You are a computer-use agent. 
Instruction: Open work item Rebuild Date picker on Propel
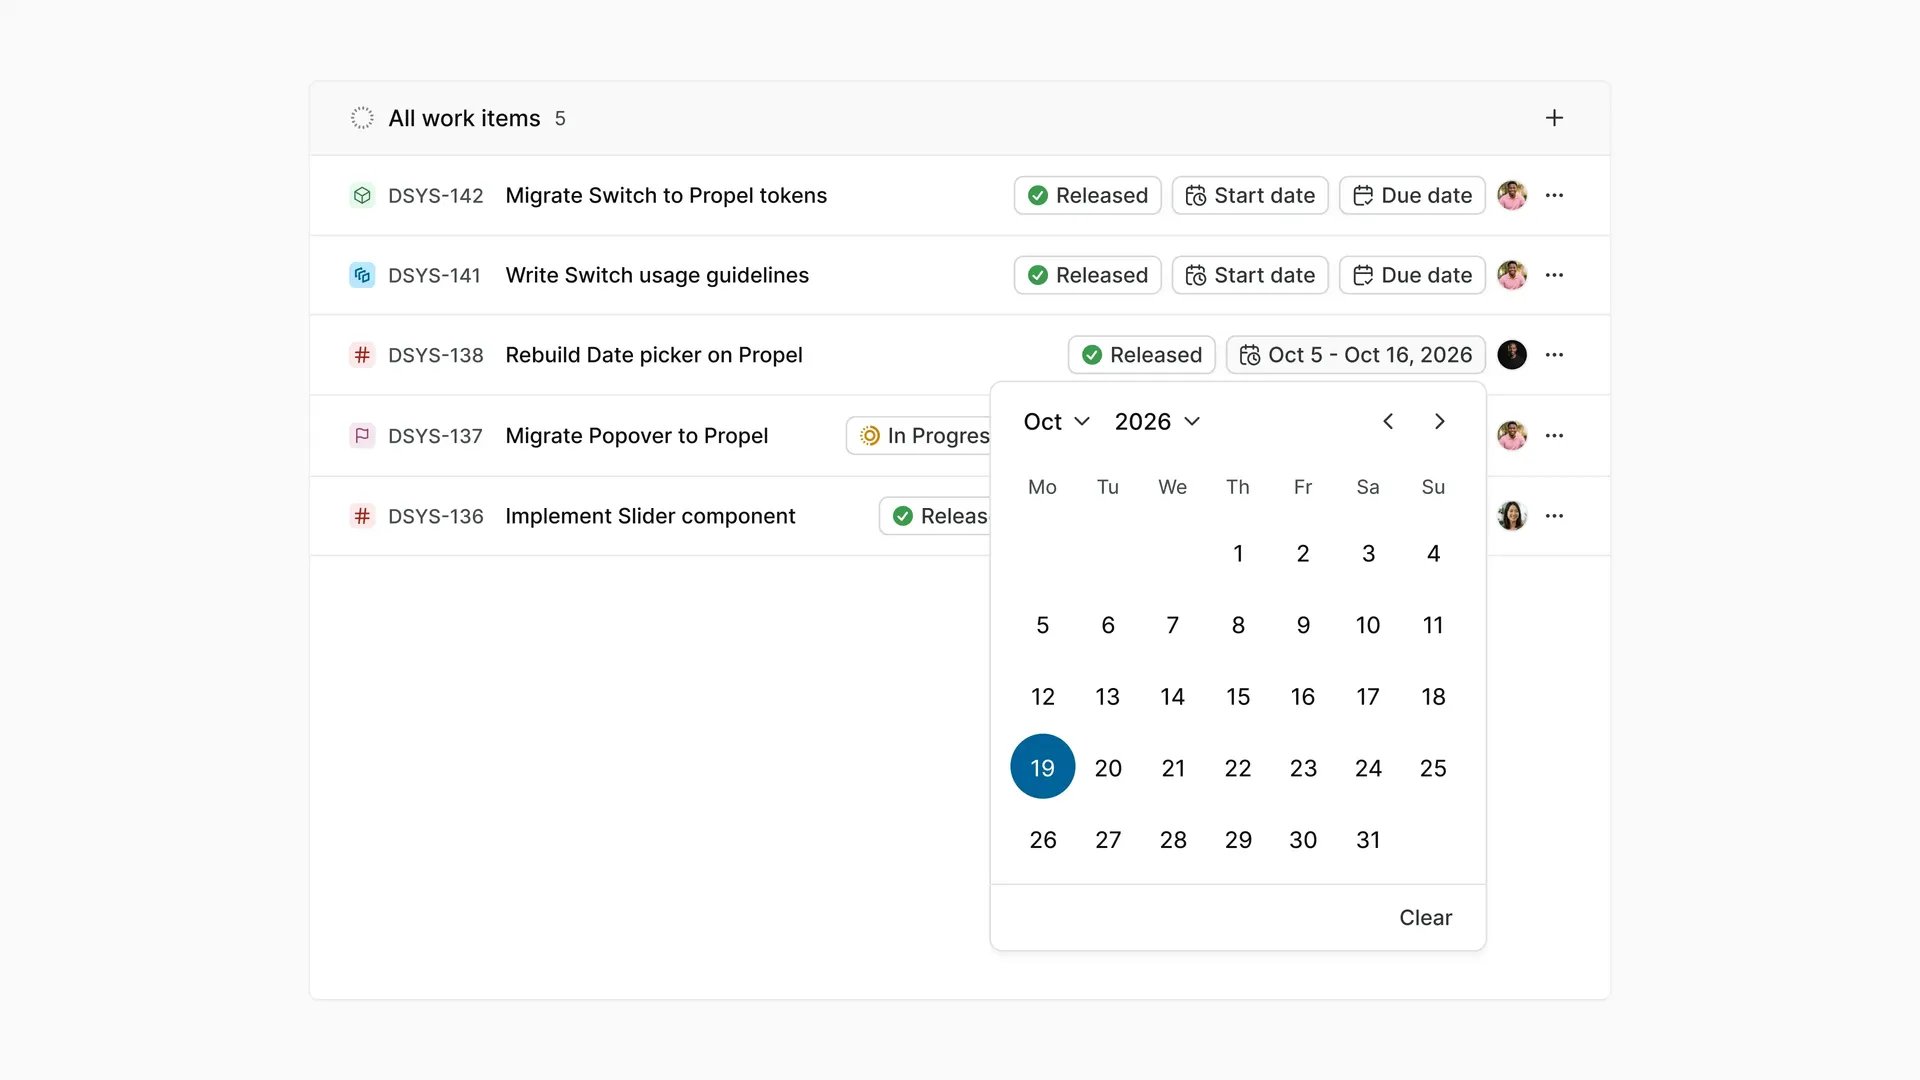click(654, 355)
